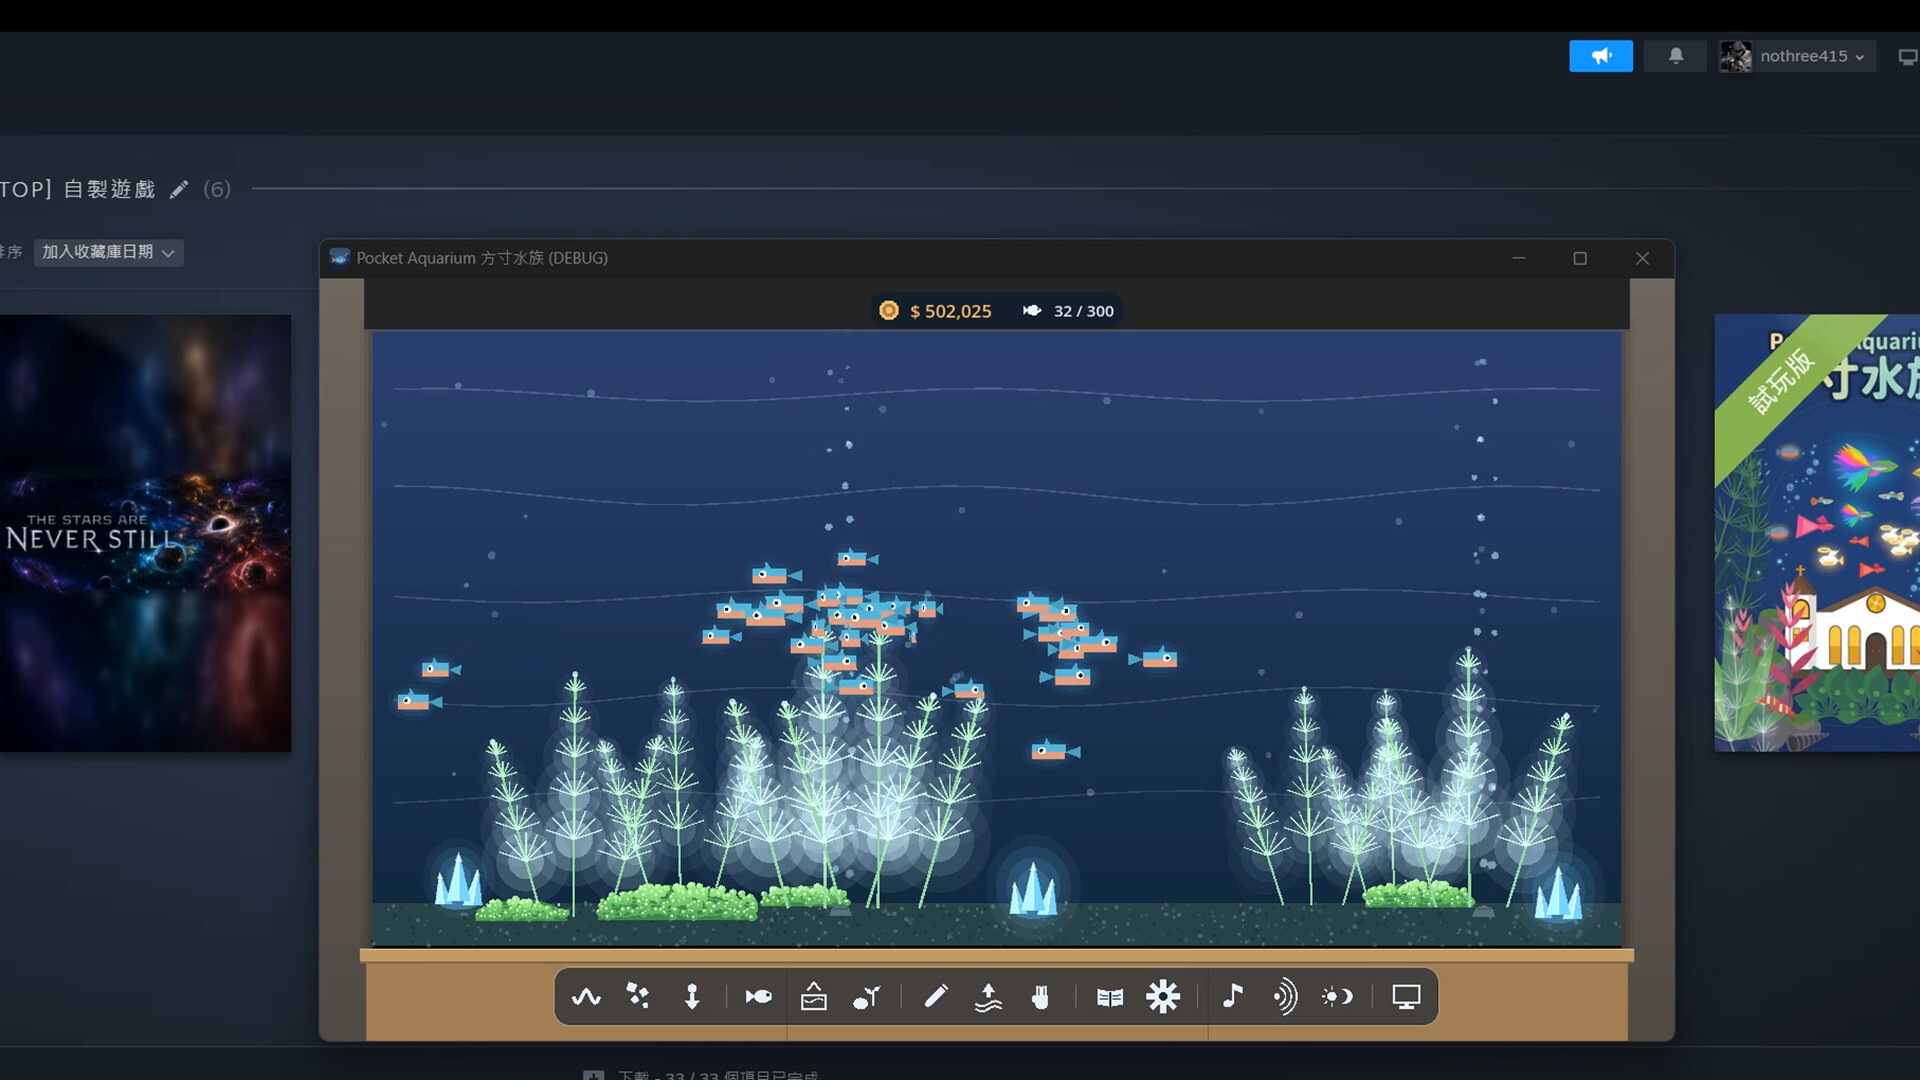This screenshot has width=1920, height=1080.
Task: Click the blue crystal in tank center
Action: (x=1032, y=889)
